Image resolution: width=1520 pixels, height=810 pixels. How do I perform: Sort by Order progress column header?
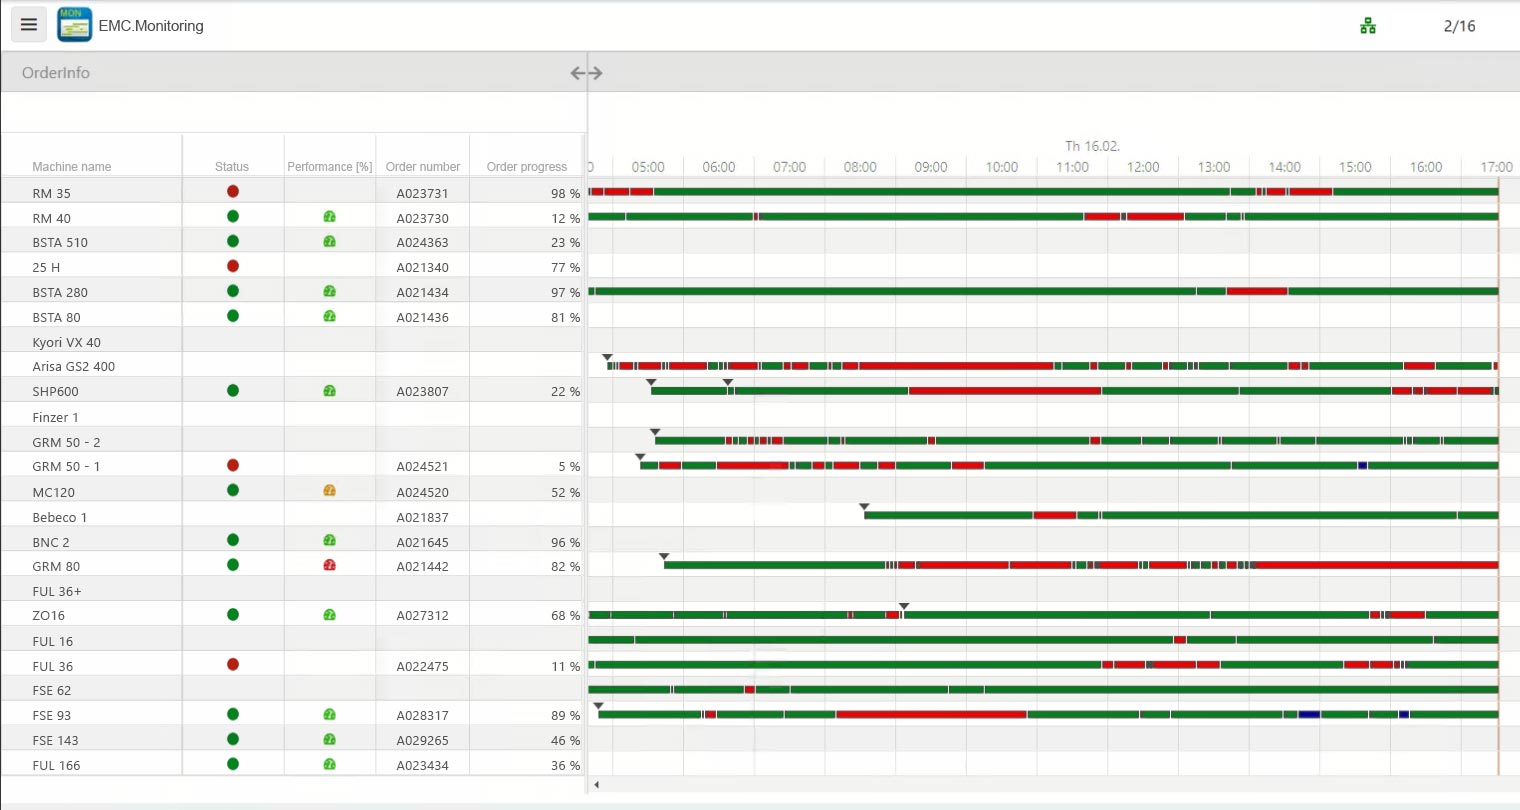[526, 167]
